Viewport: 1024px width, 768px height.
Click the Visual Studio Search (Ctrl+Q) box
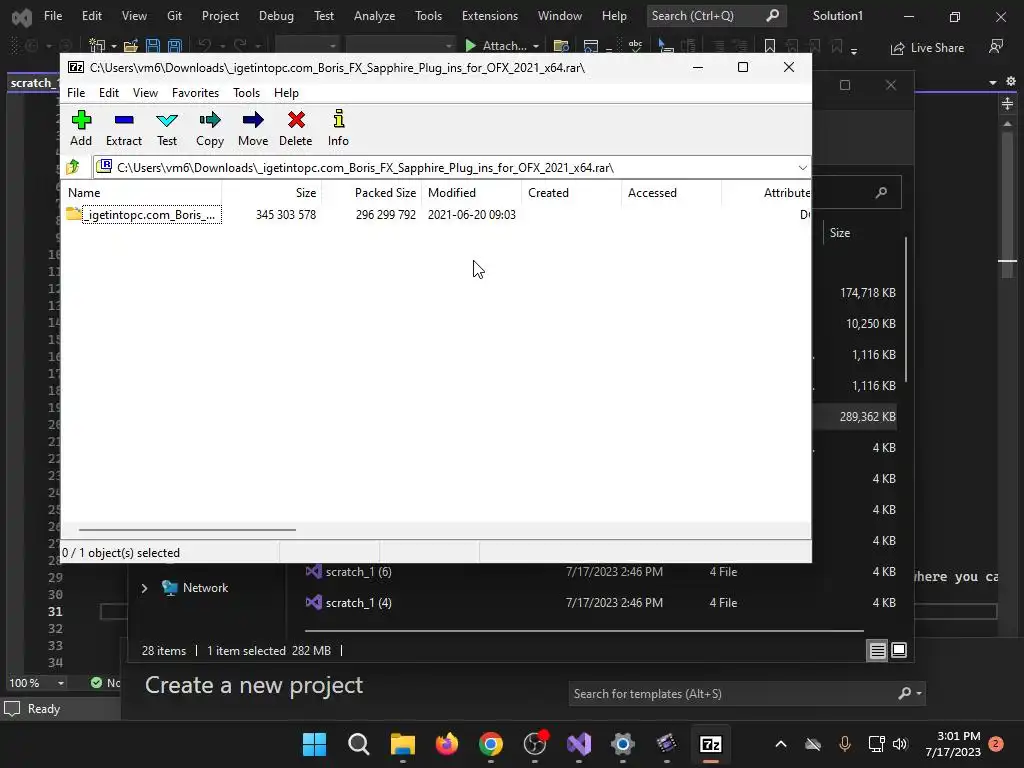716,16
